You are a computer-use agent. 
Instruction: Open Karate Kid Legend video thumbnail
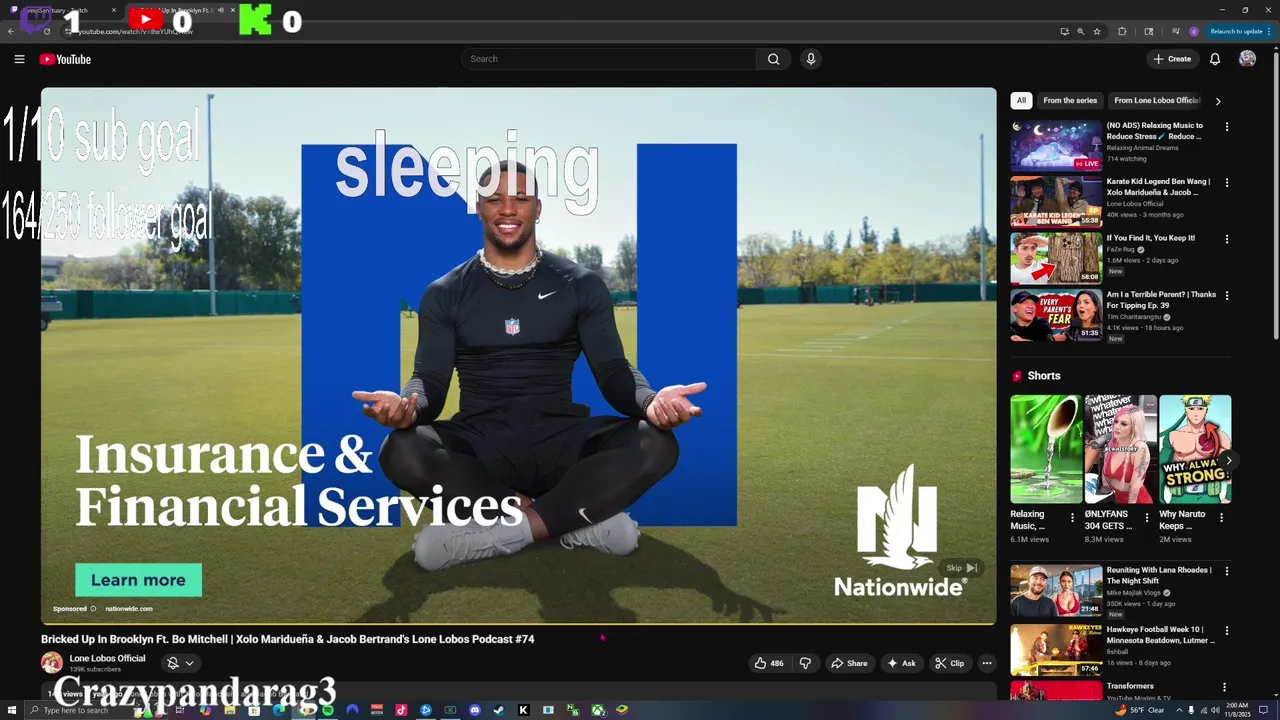(1055, 202)
